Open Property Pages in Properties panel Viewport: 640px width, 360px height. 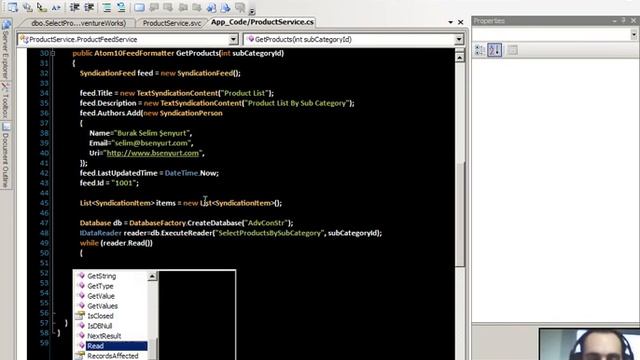(x=512, y=50)
